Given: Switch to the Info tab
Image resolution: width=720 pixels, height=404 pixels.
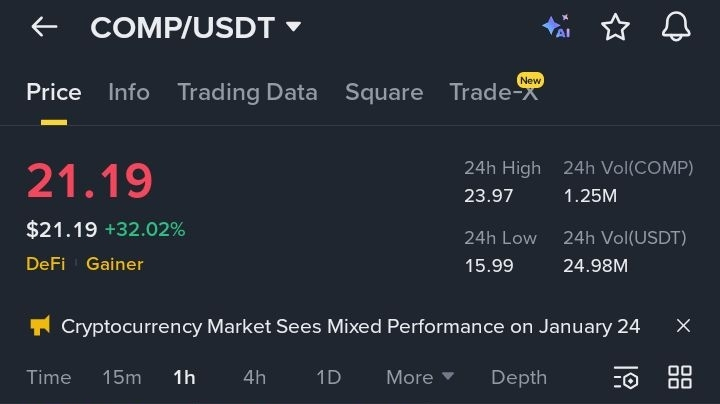Looking at the screenshot, I should pos(129,92).
